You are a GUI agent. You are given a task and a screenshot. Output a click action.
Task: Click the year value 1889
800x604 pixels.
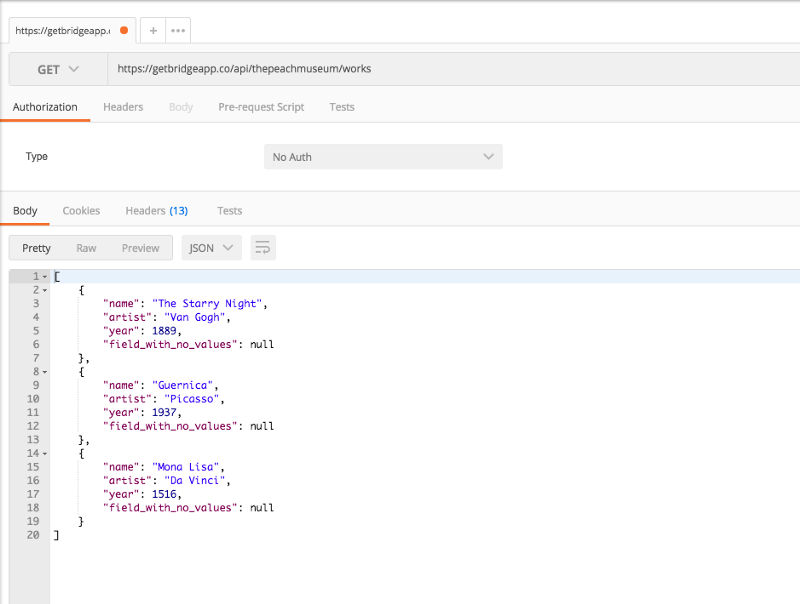pyautogui.click(x=164, y=331)
